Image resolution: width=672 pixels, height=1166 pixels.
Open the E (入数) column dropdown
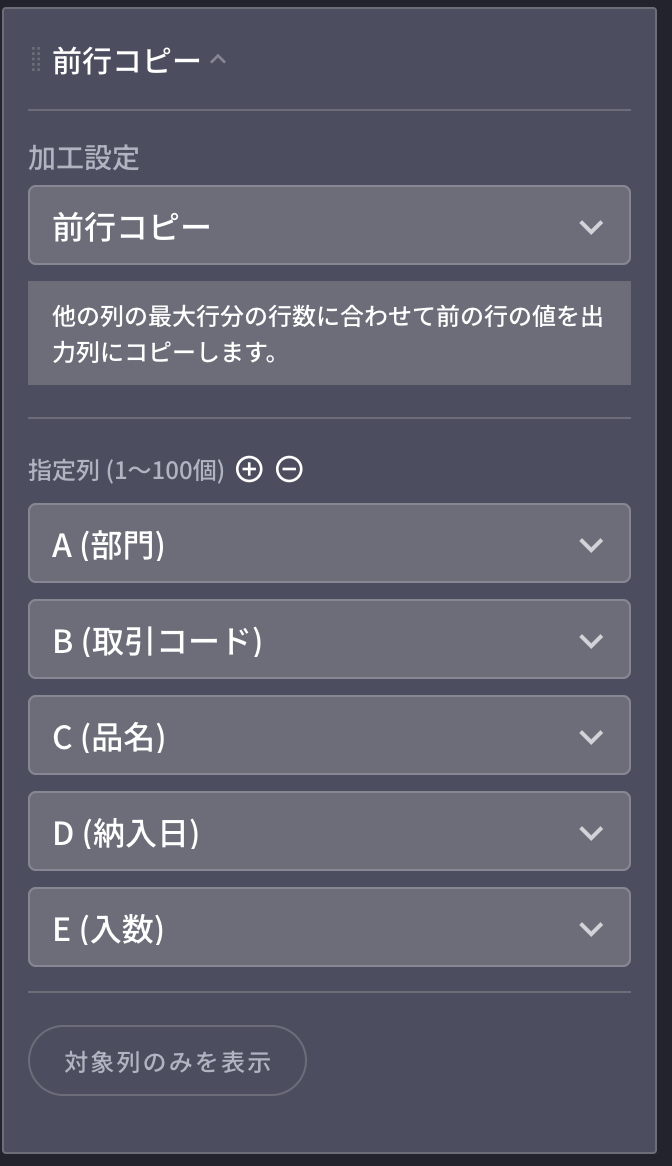[329, 927]
